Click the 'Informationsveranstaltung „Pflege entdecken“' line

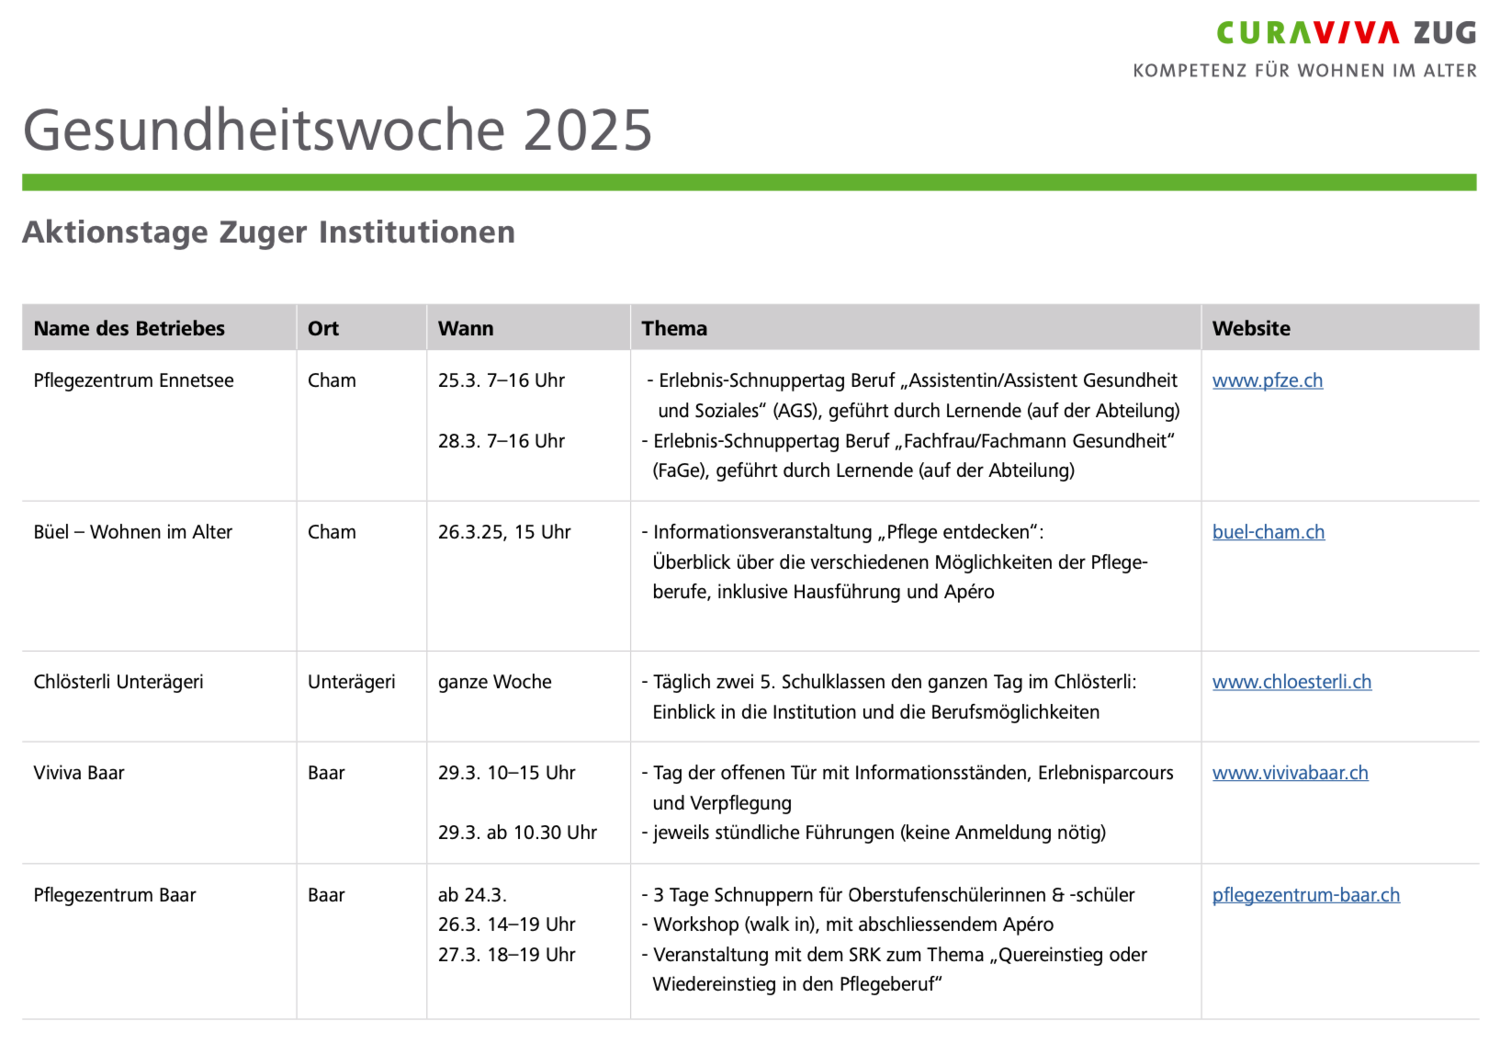pyautogui.click(x=842, y=532)
